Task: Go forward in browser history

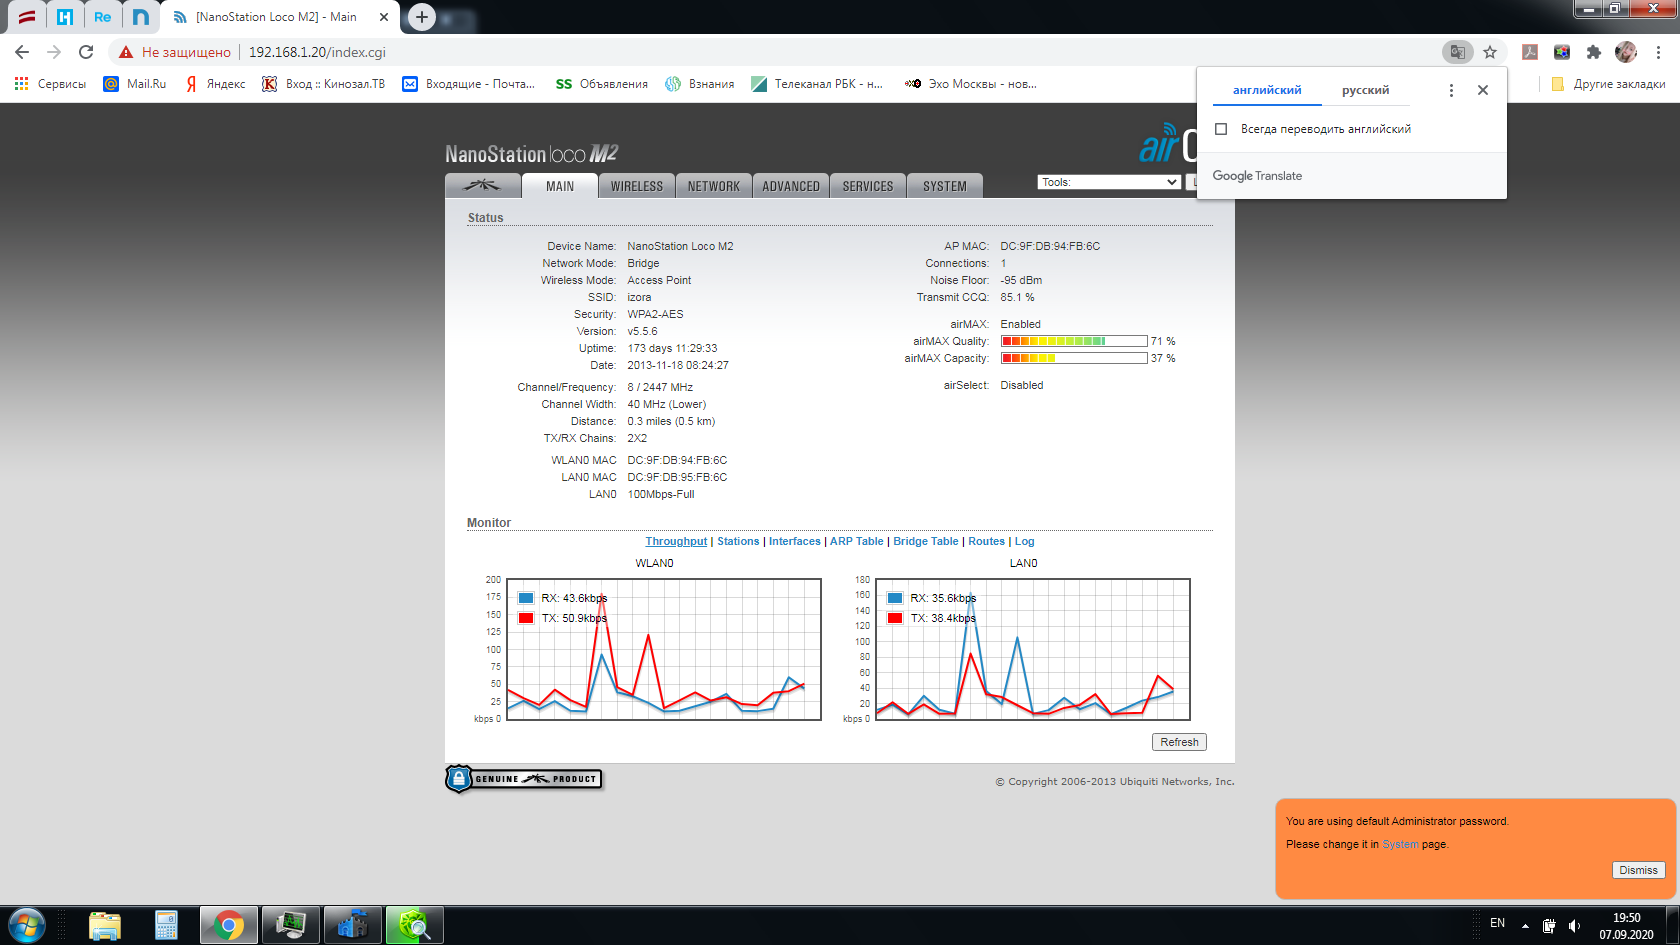Action: 54,52
